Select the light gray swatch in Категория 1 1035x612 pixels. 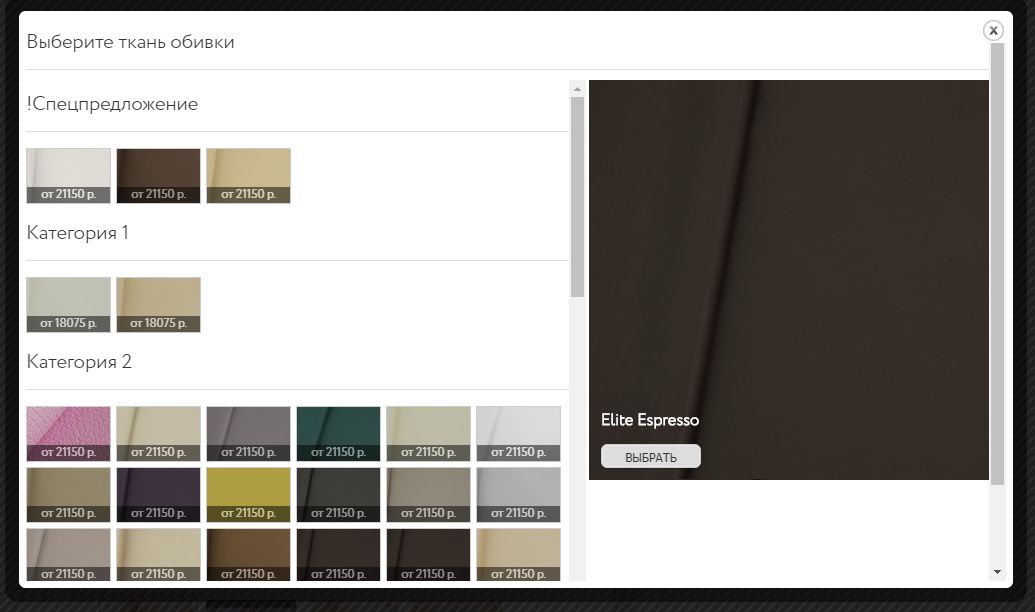click(68, 299)
